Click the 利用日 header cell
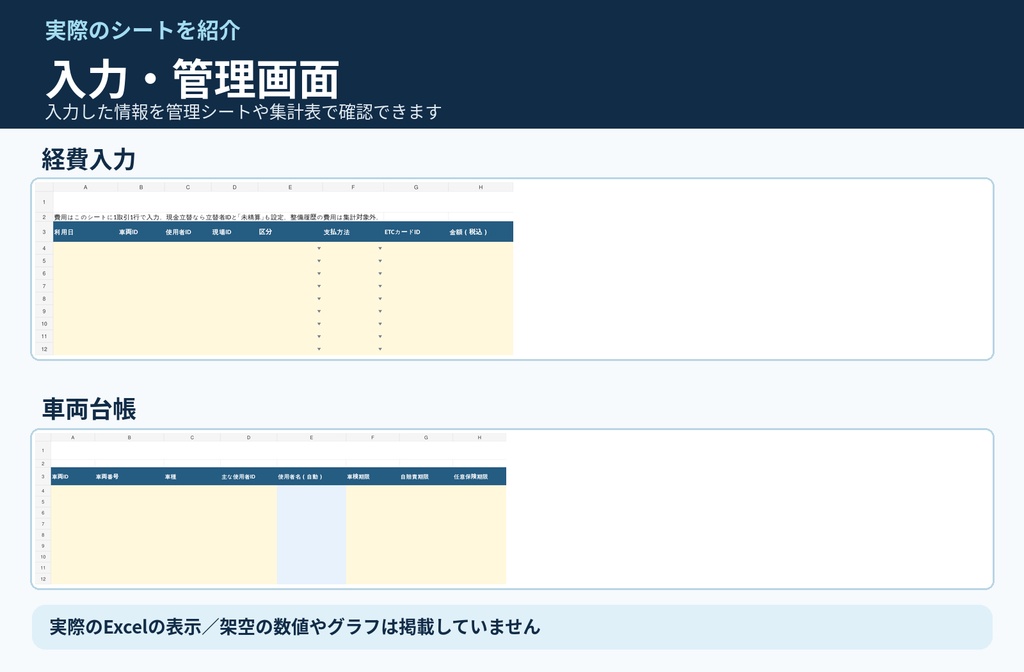Image resolution: width=1024 pixels, height=672 pixels. (86, 232)
